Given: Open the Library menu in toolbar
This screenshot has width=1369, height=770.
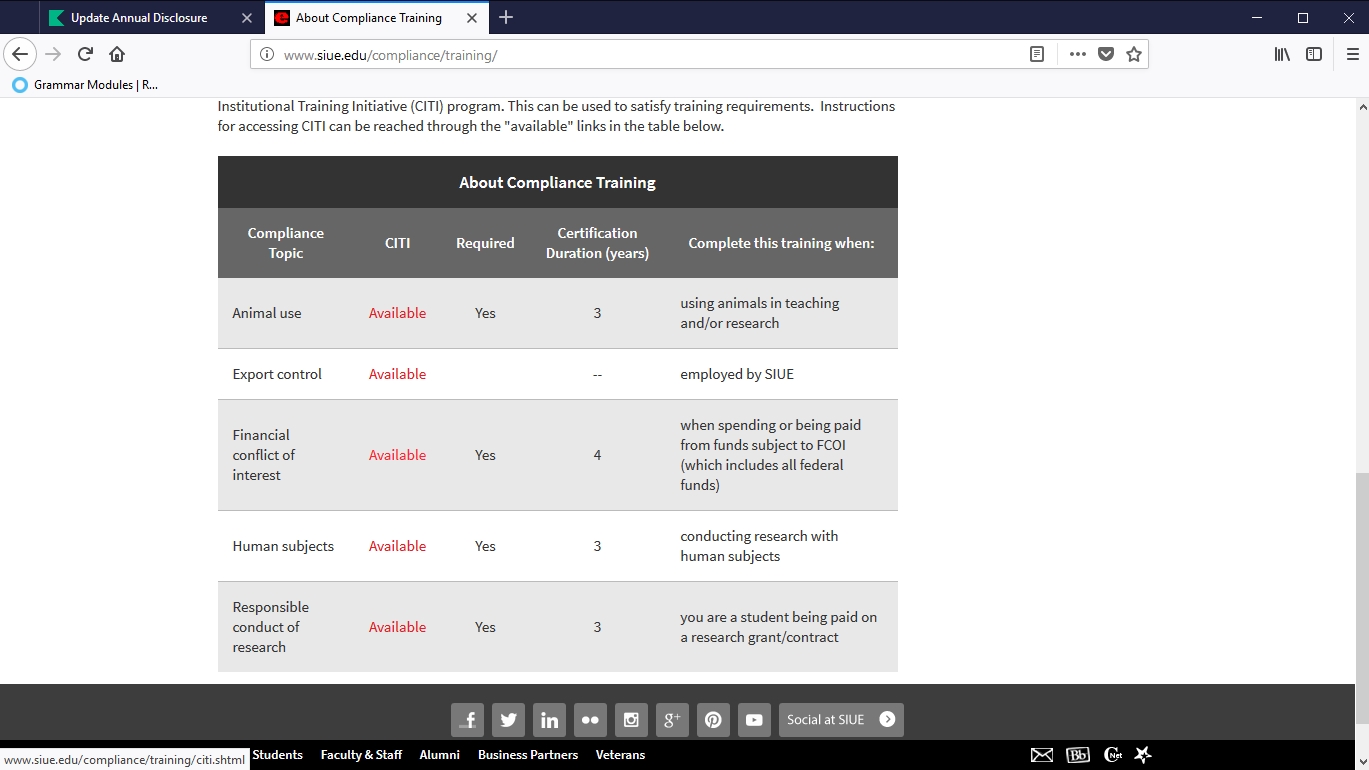Looking at the screenshot, I should pos(1282,55).
